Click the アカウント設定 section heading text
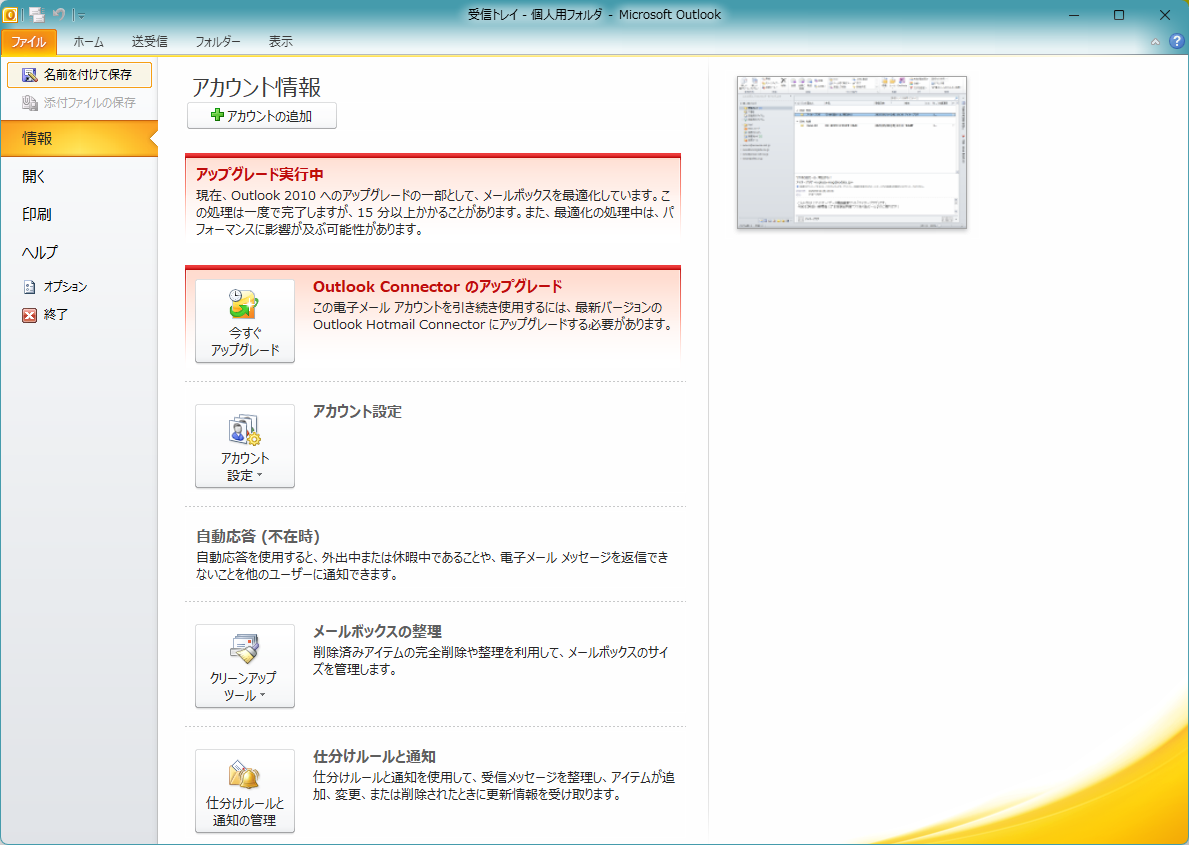The width and height of the screenshot is (1189, 845). coord(357,412)
